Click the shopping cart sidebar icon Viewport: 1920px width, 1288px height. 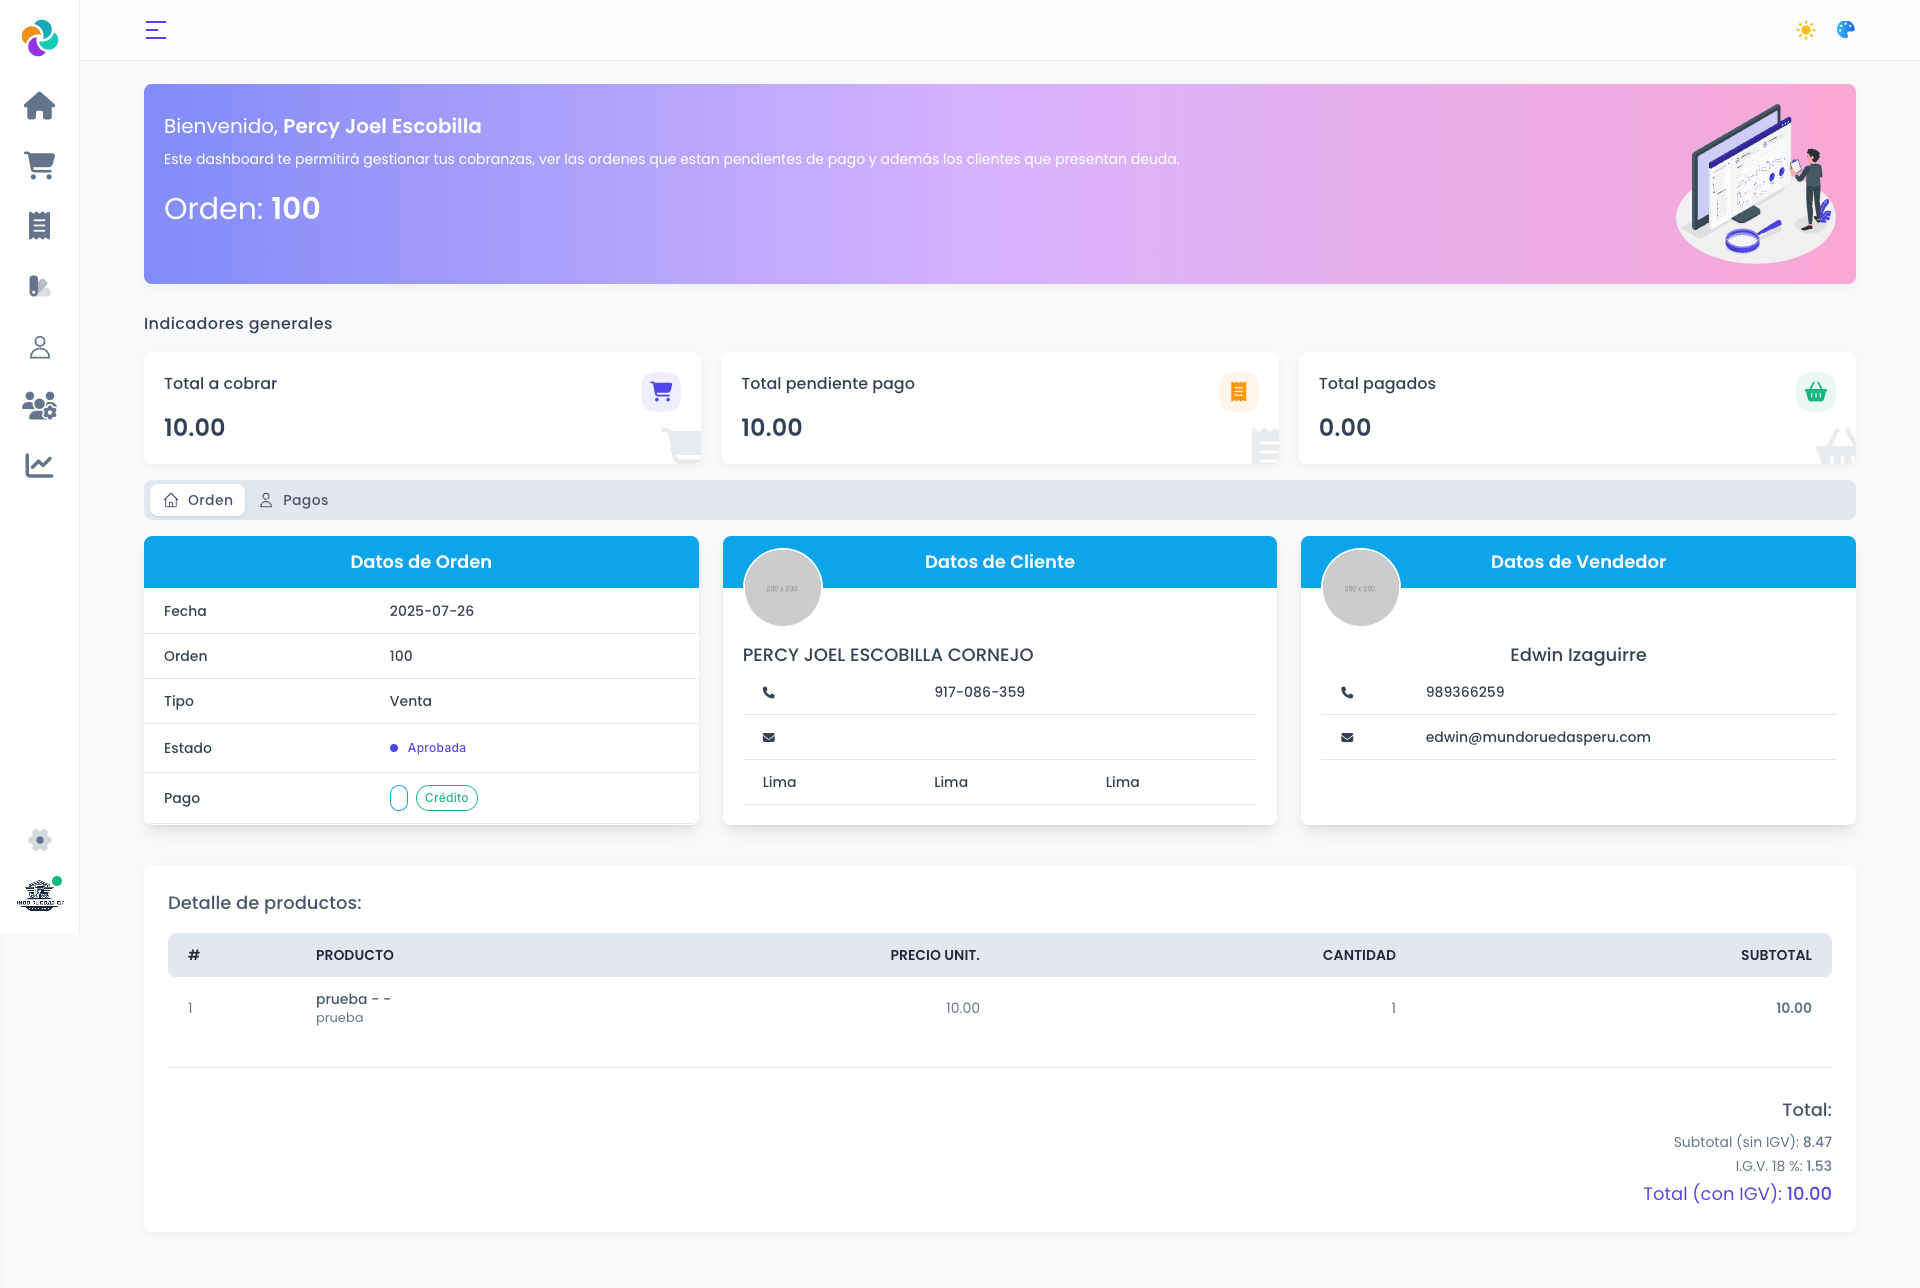click(39, 166)
